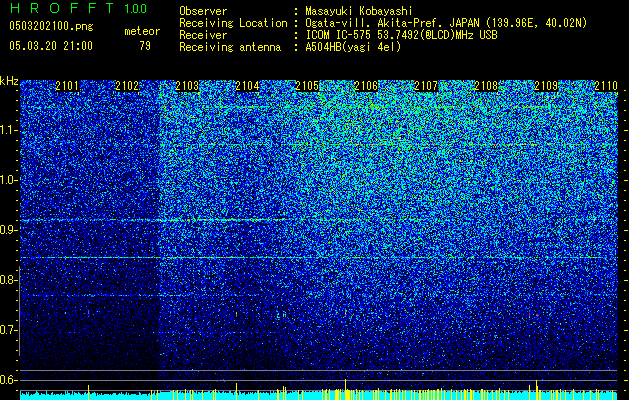Click time marker 2103
629x400 pixels.
(x=187, y=85)
